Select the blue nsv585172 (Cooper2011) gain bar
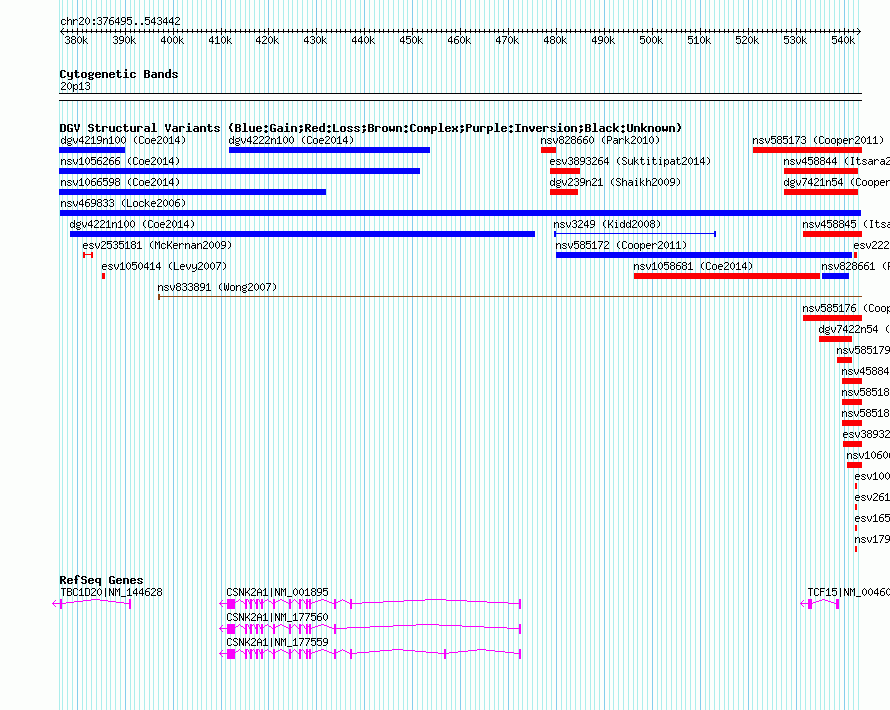The height and width of the screenshot is (710, 890). [704, 255]
